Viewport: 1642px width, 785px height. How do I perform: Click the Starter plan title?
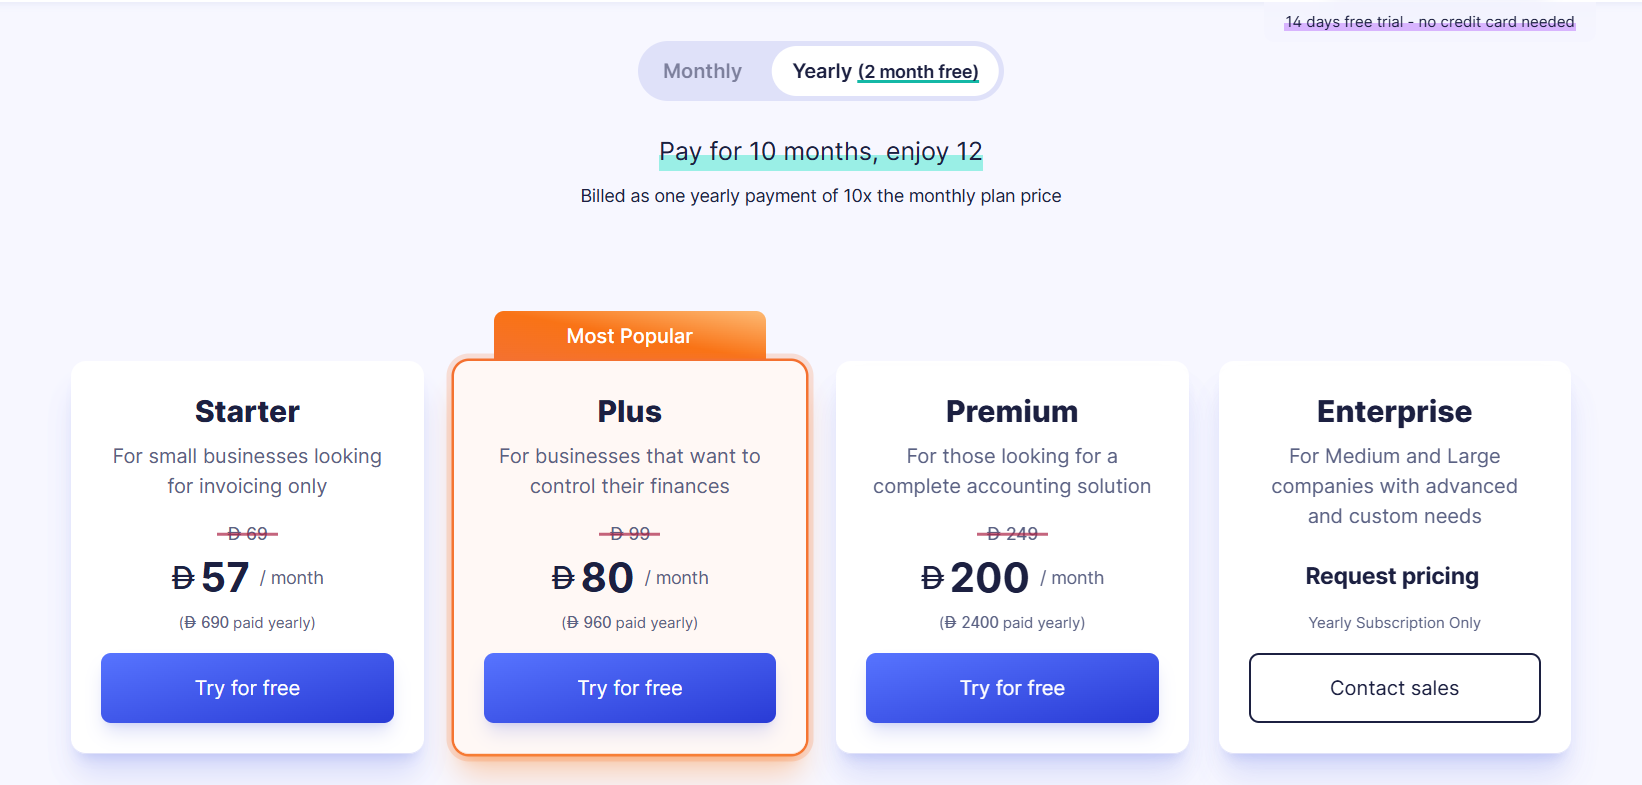[247, 411]
